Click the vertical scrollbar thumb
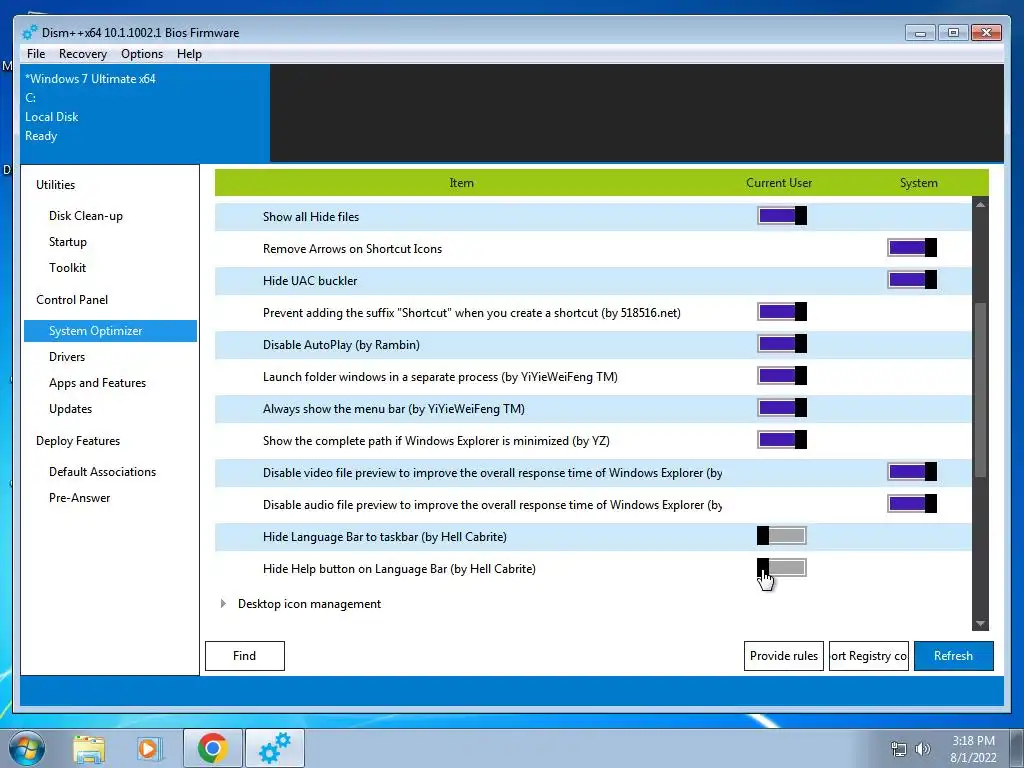Screen dimensions: 1024x768 (x=980, y=390)
